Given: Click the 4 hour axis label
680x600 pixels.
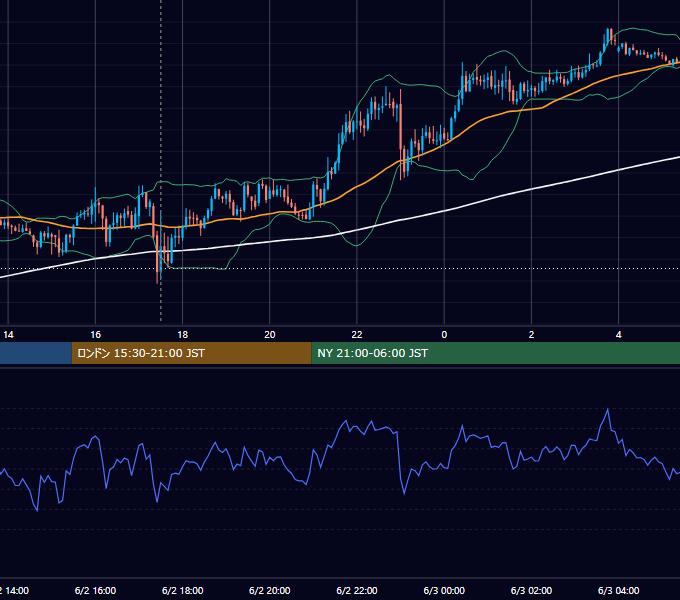Looking at the screenshot, I should [x=618, y=335].
